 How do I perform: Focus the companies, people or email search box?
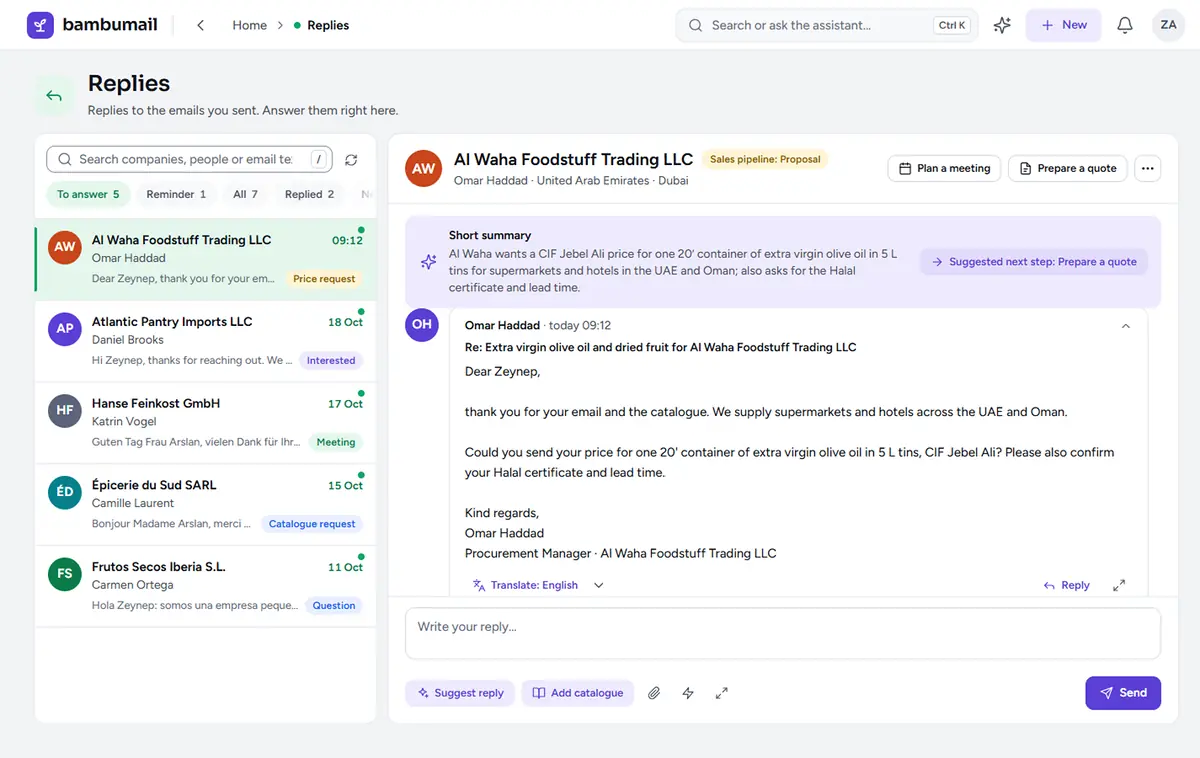coord(189,159)
